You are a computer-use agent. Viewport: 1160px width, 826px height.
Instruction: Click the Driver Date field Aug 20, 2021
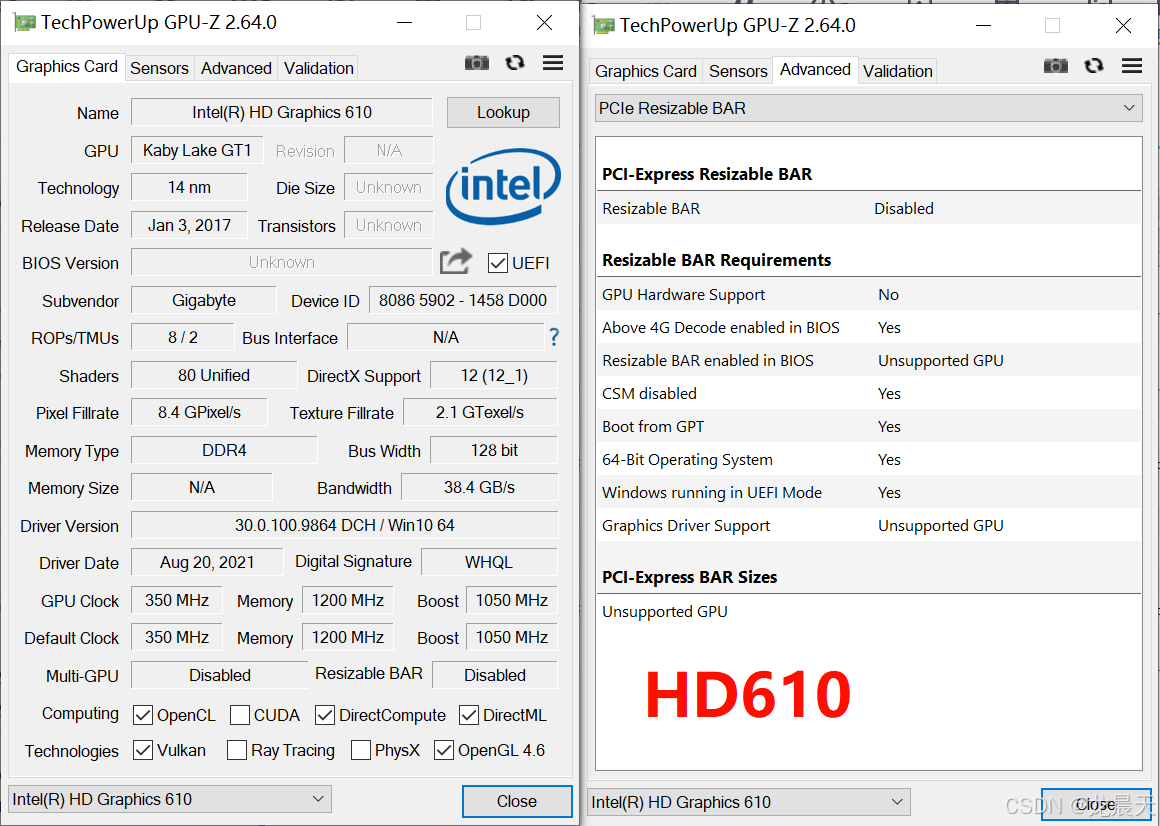click(x=207, y=562)
